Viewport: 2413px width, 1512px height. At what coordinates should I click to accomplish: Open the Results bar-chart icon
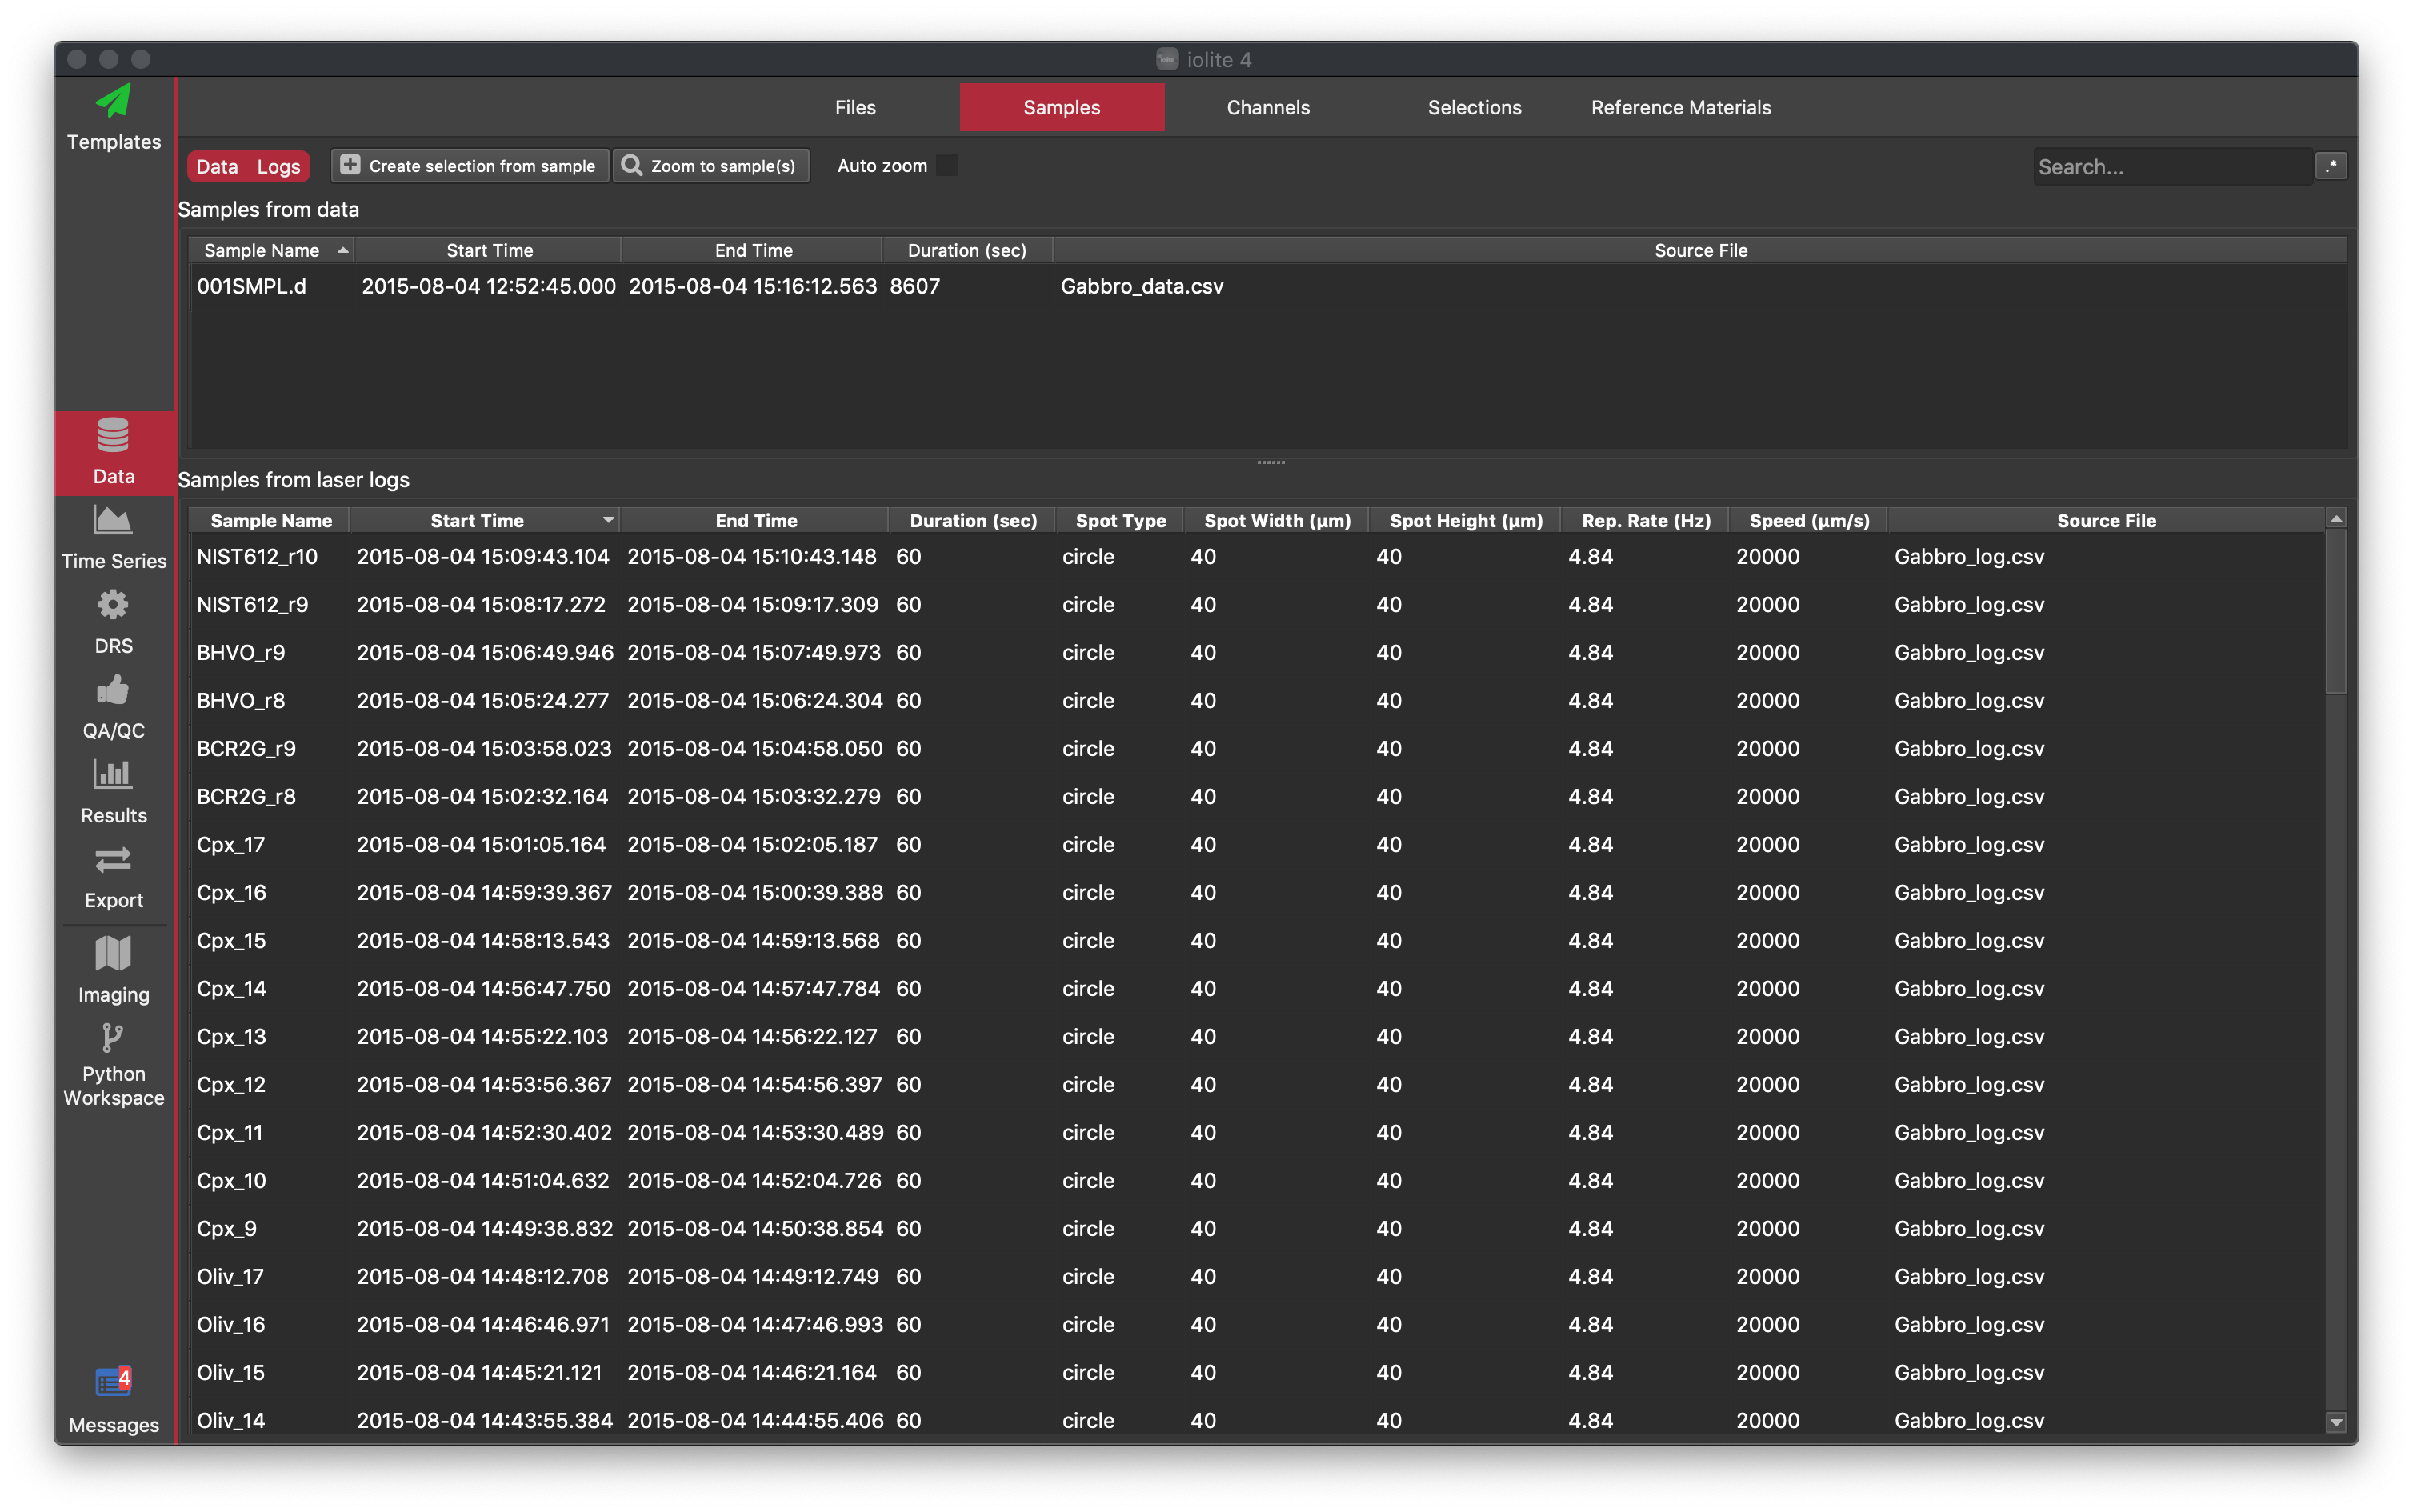(113, 774)
